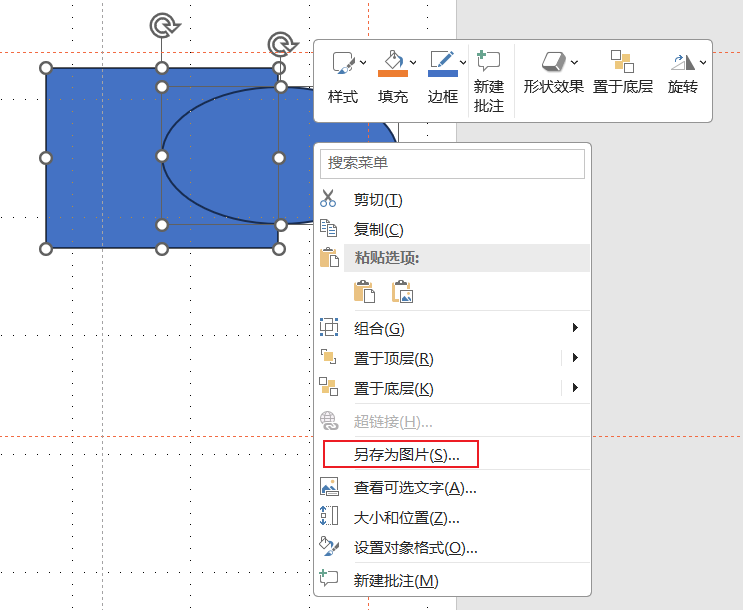This screenshot has width=743, height=610.
Task: Click the paste as picture icon
Action: tap(402, 291)
